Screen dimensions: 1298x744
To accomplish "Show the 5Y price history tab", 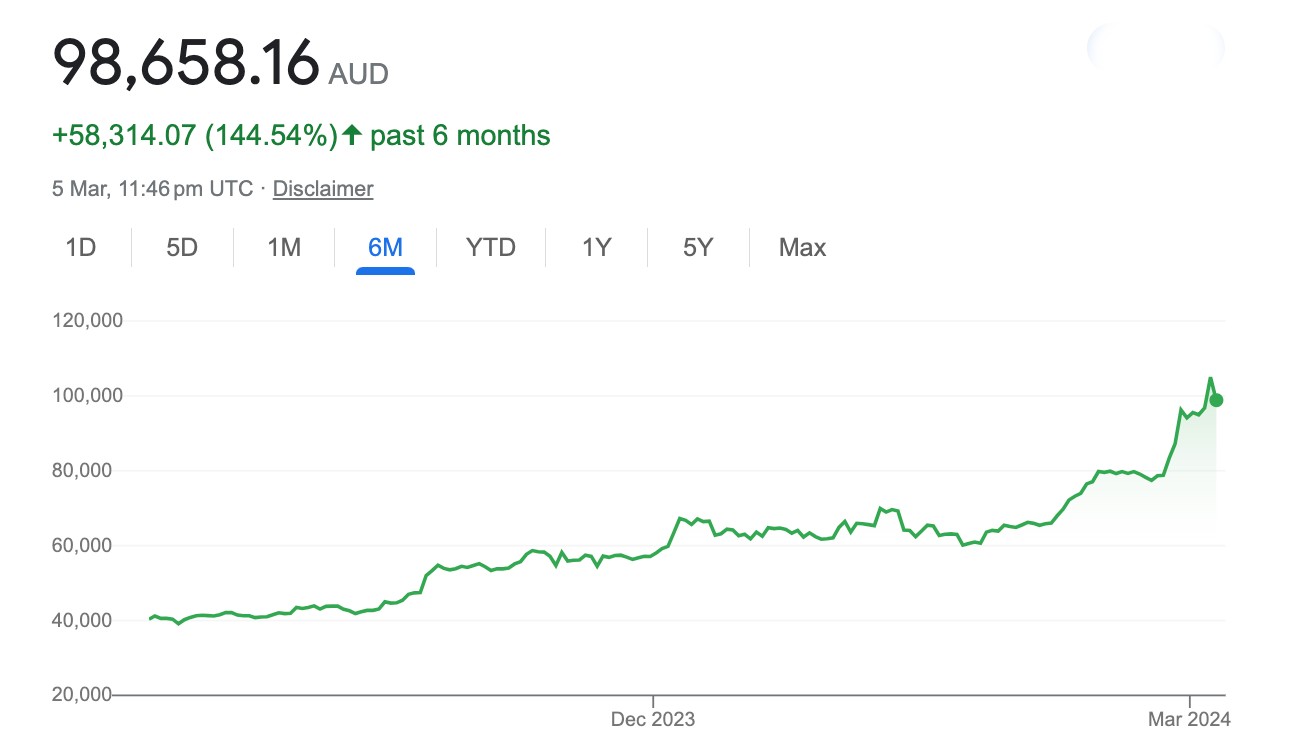I will (698, 247).
